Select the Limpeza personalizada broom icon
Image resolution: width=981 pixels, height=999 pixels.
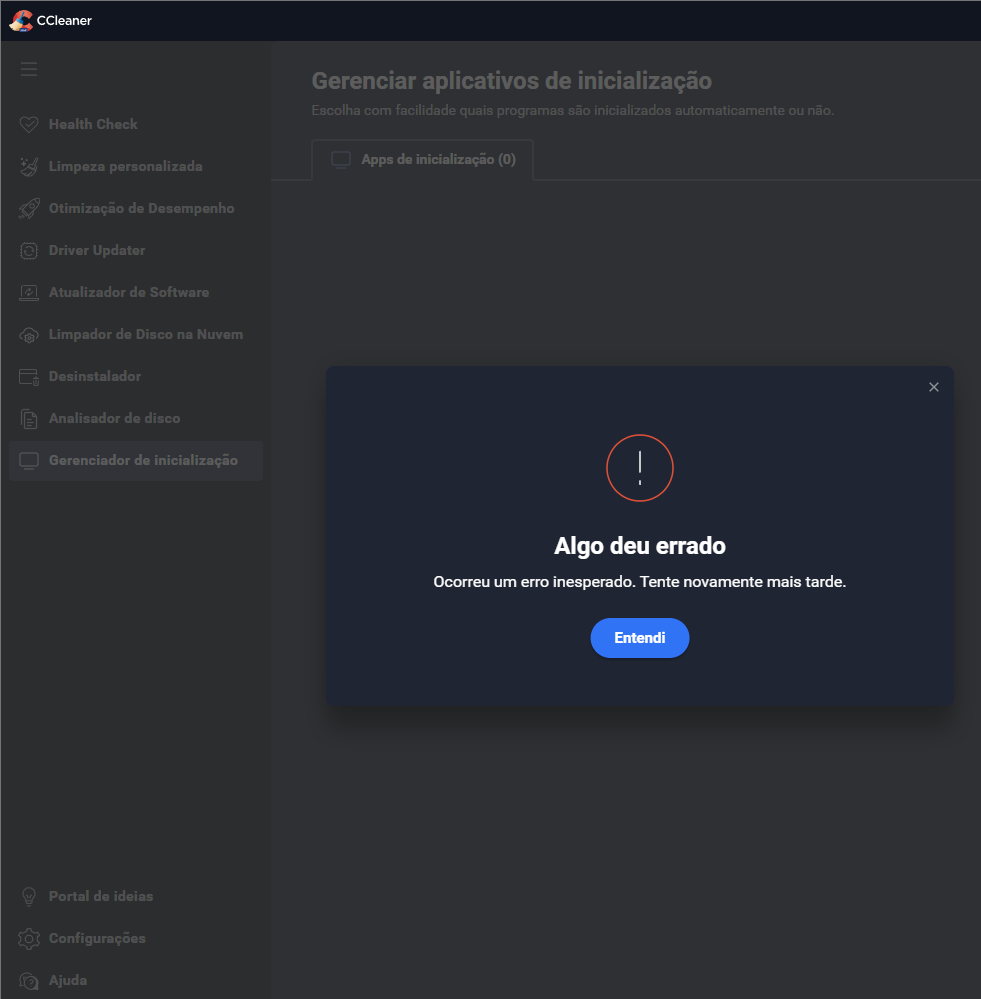pos(29,166)
